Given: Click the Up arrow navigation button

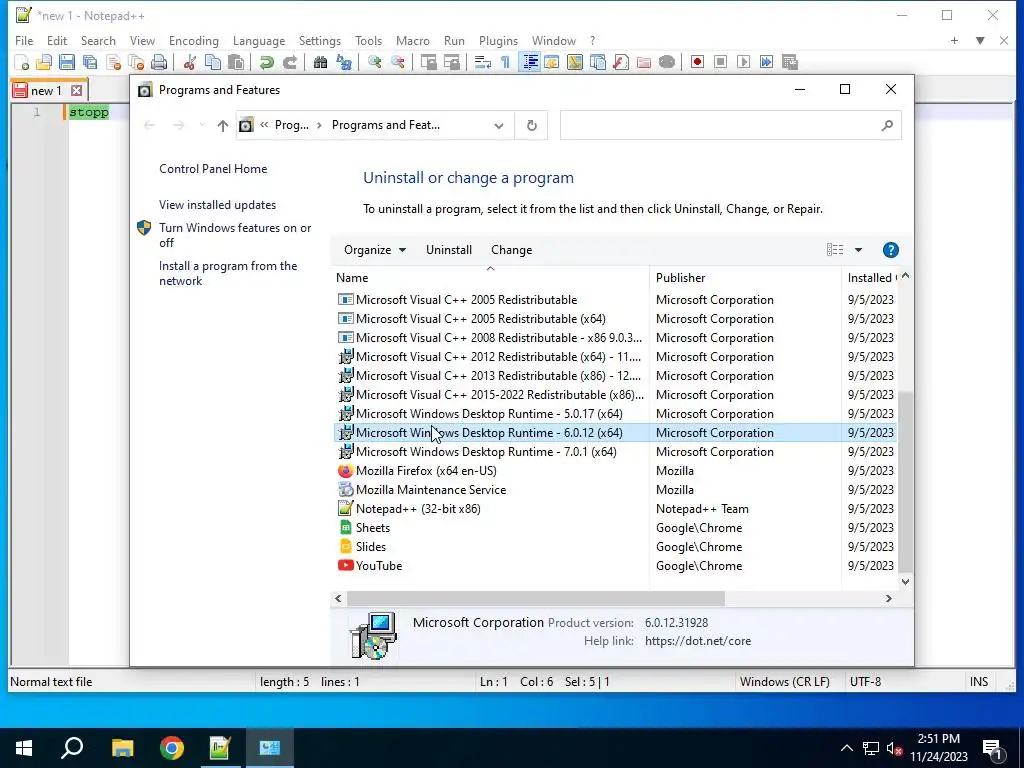Looking at the screenshot, I should (223, 125).
